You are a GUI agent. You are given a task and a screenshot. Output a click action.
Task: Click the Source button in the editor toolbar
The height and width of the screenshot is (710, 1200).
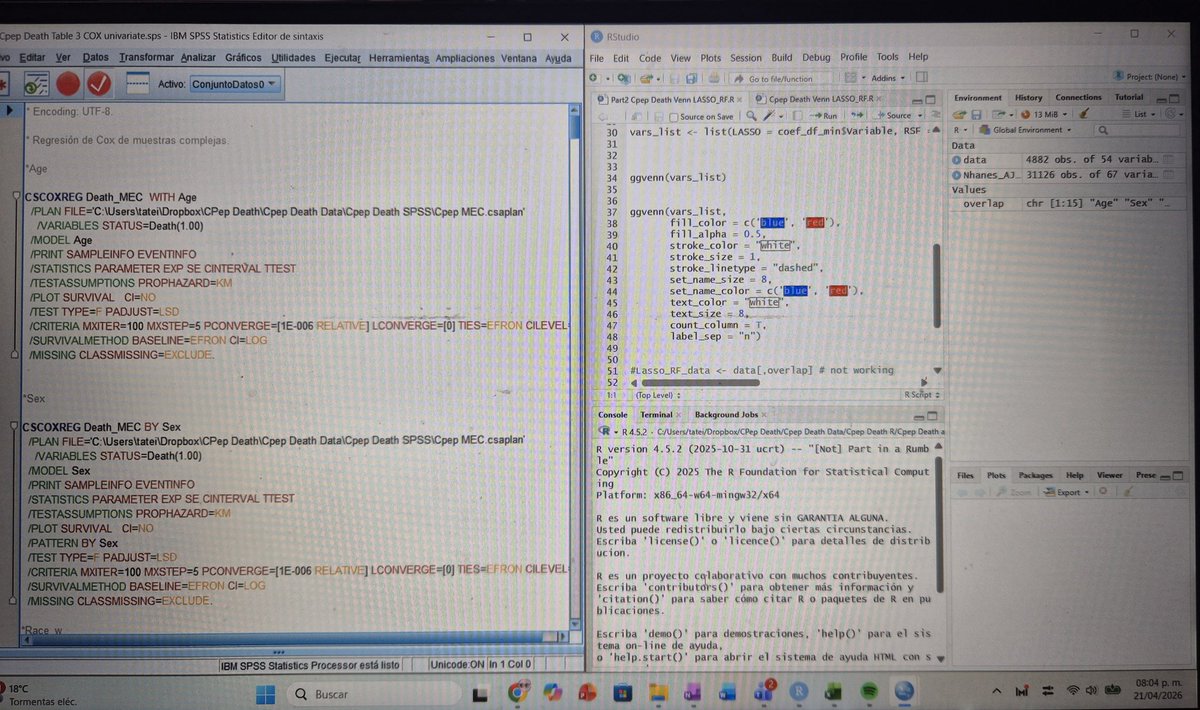pos(892,116)
